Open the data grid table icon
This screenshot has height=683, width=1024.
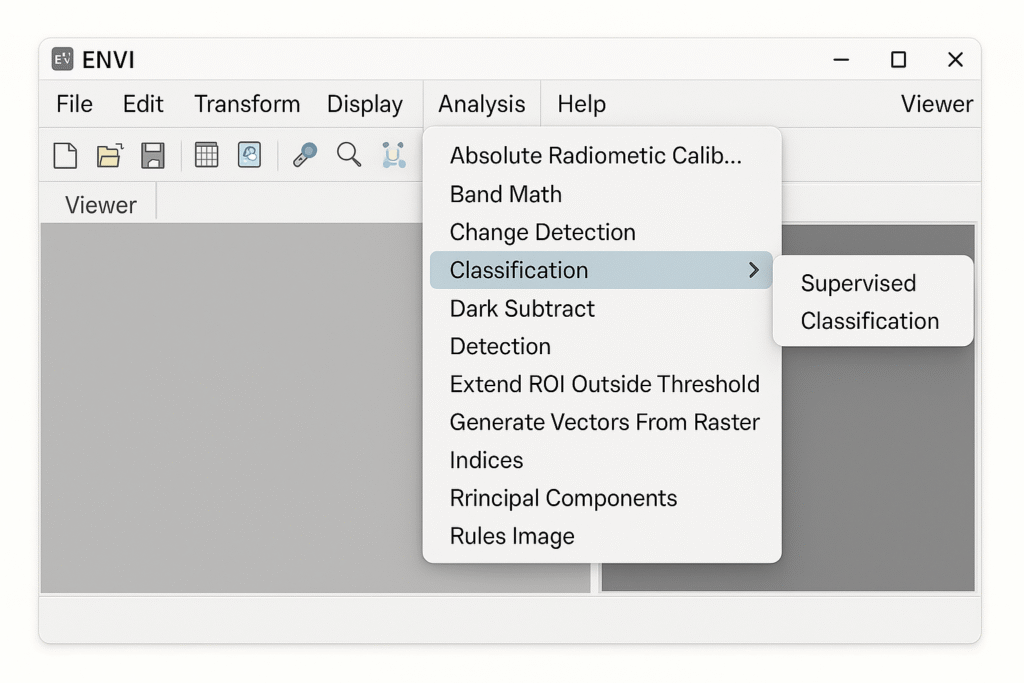click(206, 155)
